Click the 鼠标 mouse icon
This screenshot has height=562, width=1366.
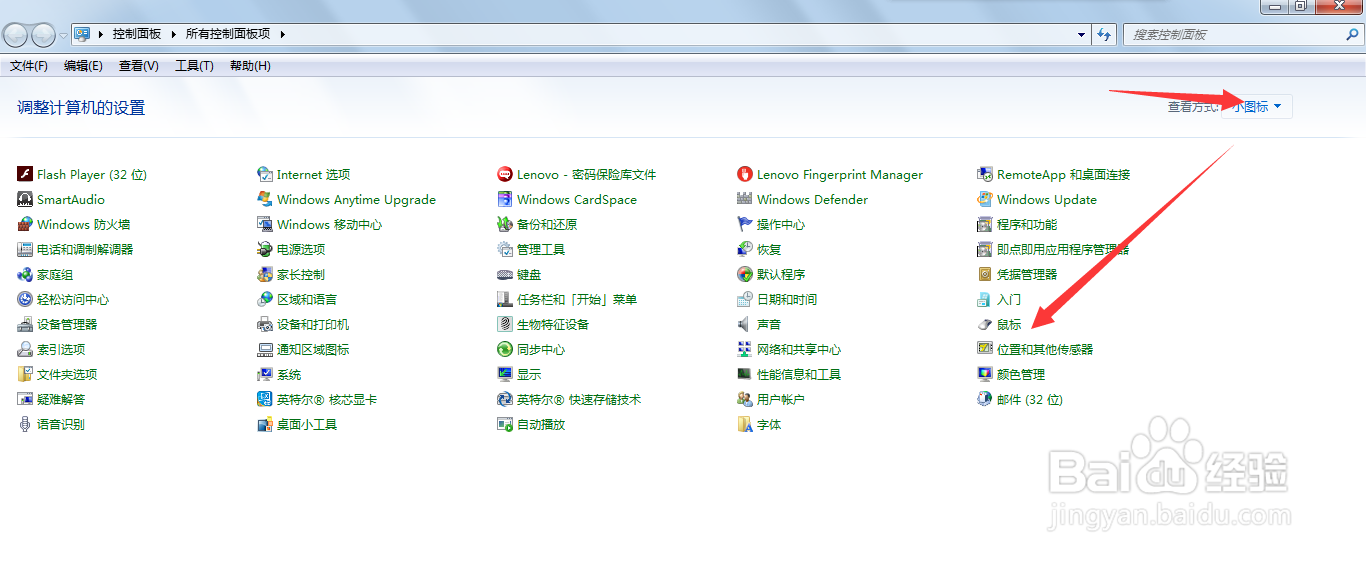pyautogui.click(x=985, y=324)
